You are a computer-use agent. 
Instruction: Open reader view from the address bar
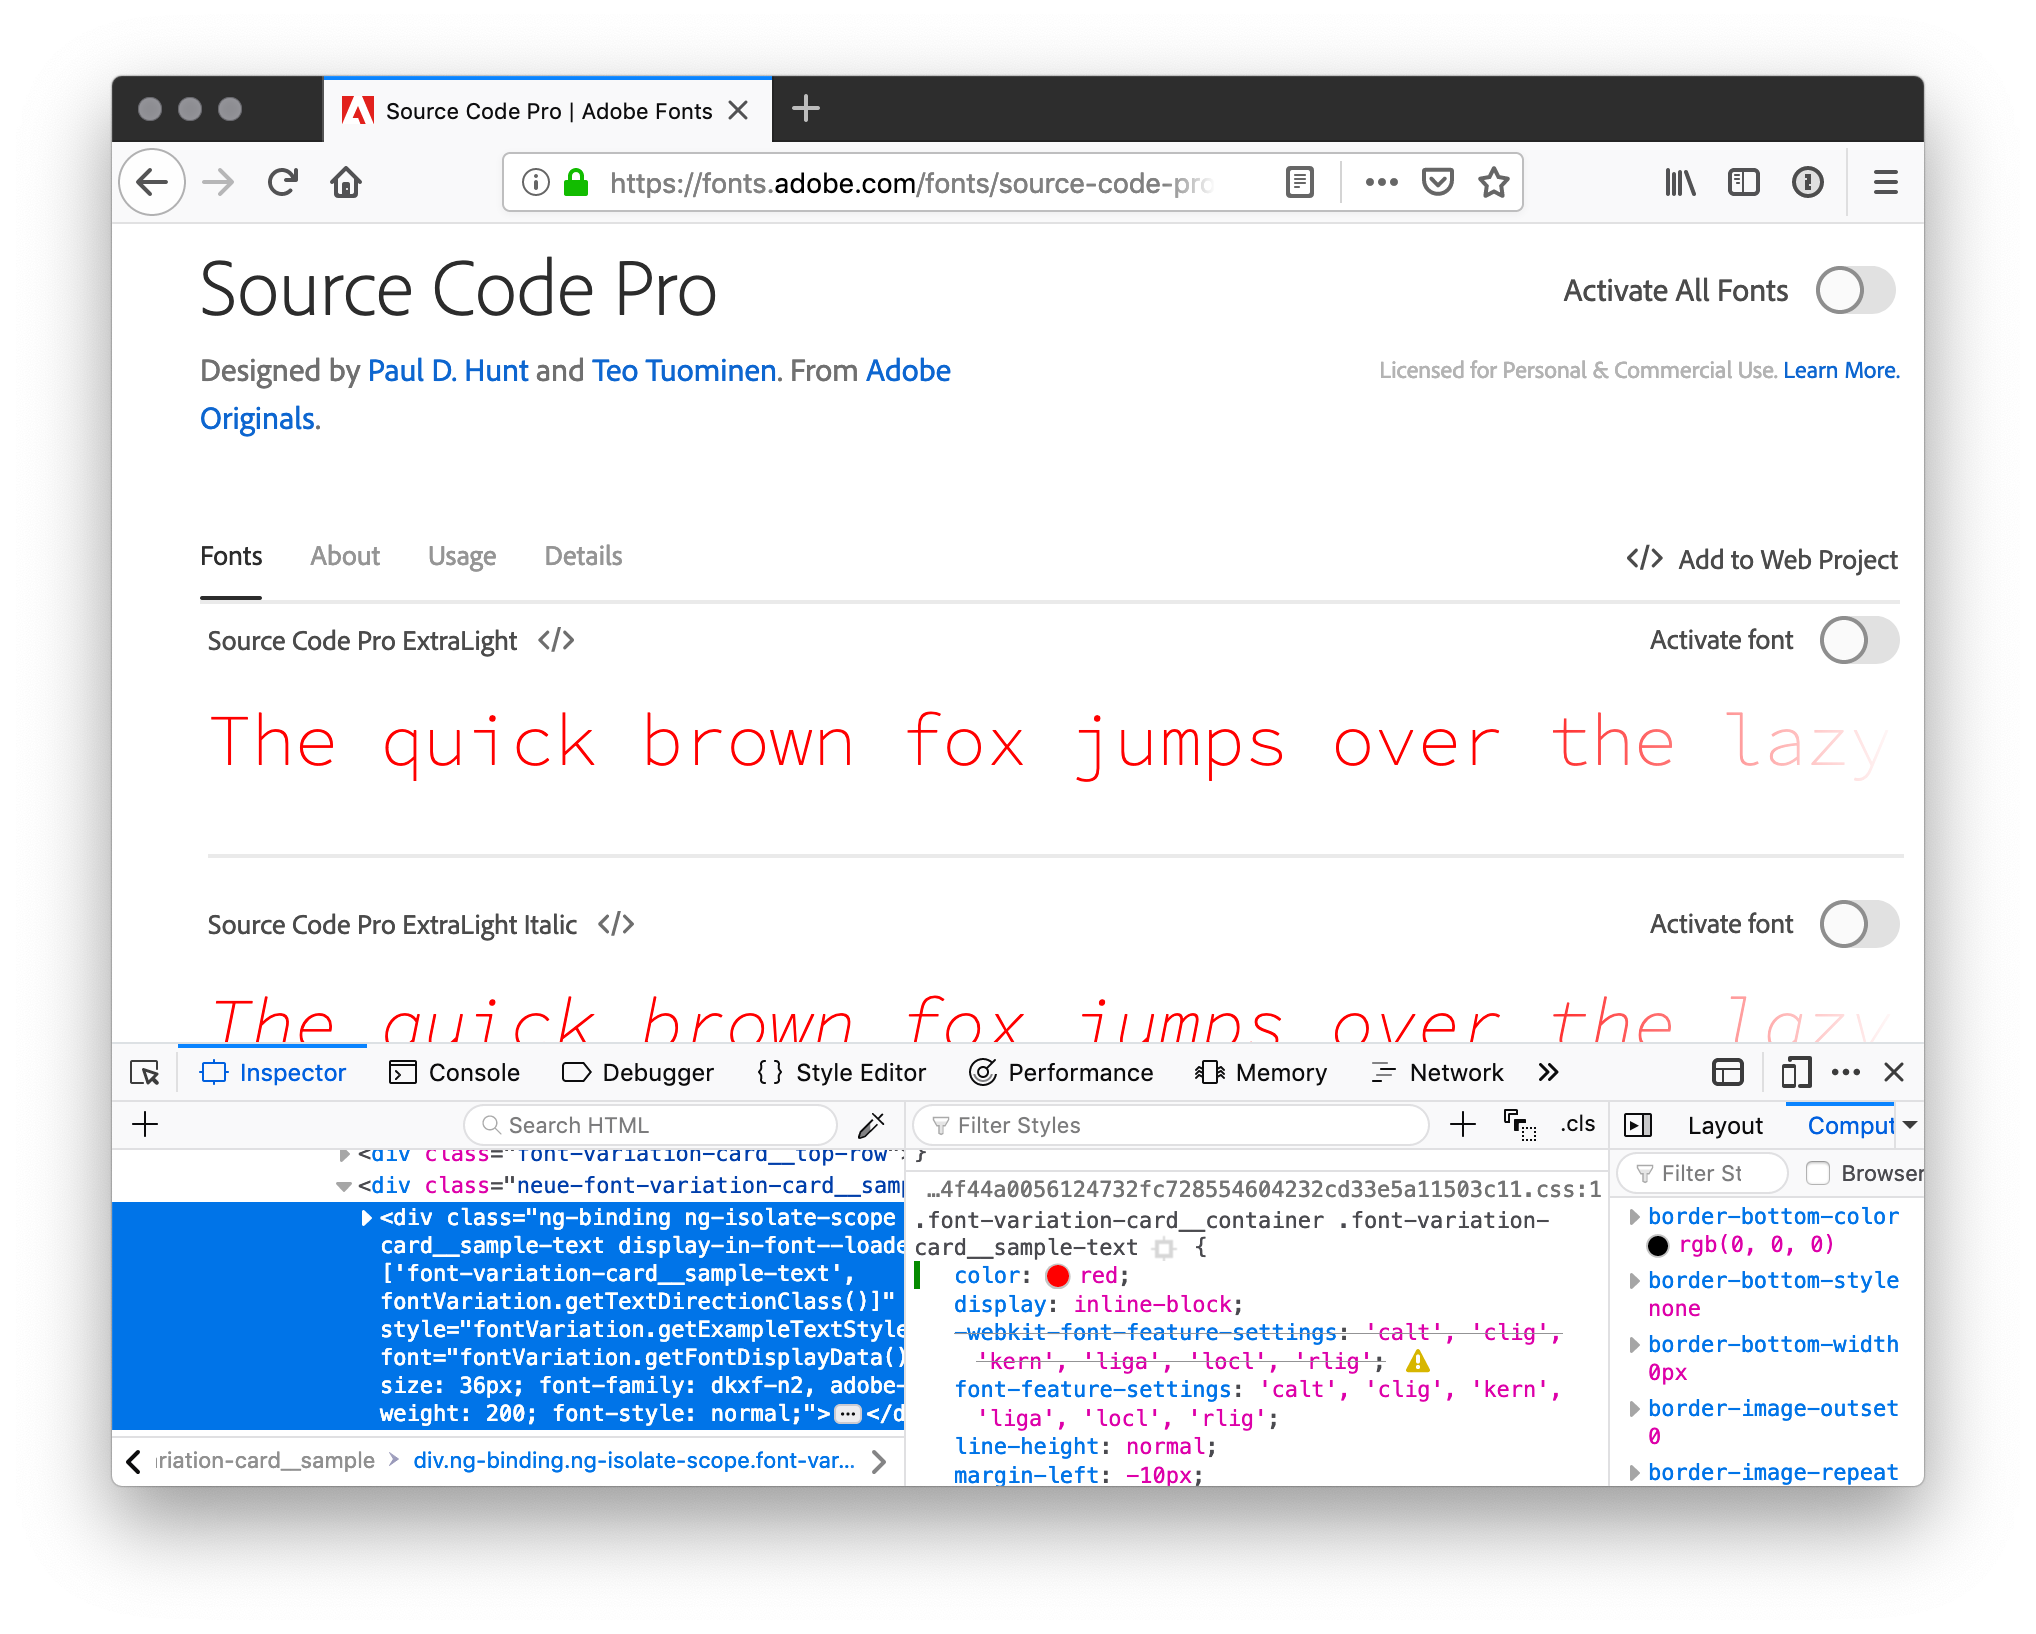coord(1298,182)
